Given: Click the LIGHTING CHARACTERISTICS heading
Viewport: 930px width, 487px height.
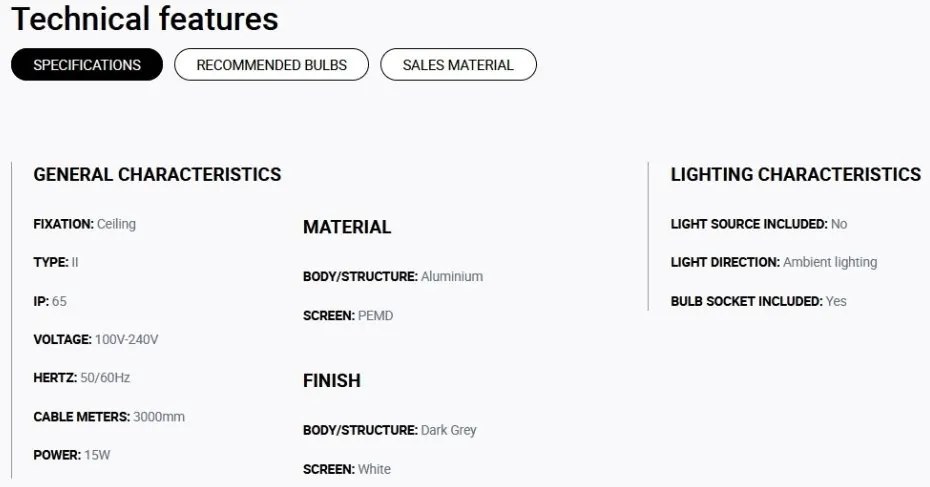Looking at the screenshot, I should 795,174.
